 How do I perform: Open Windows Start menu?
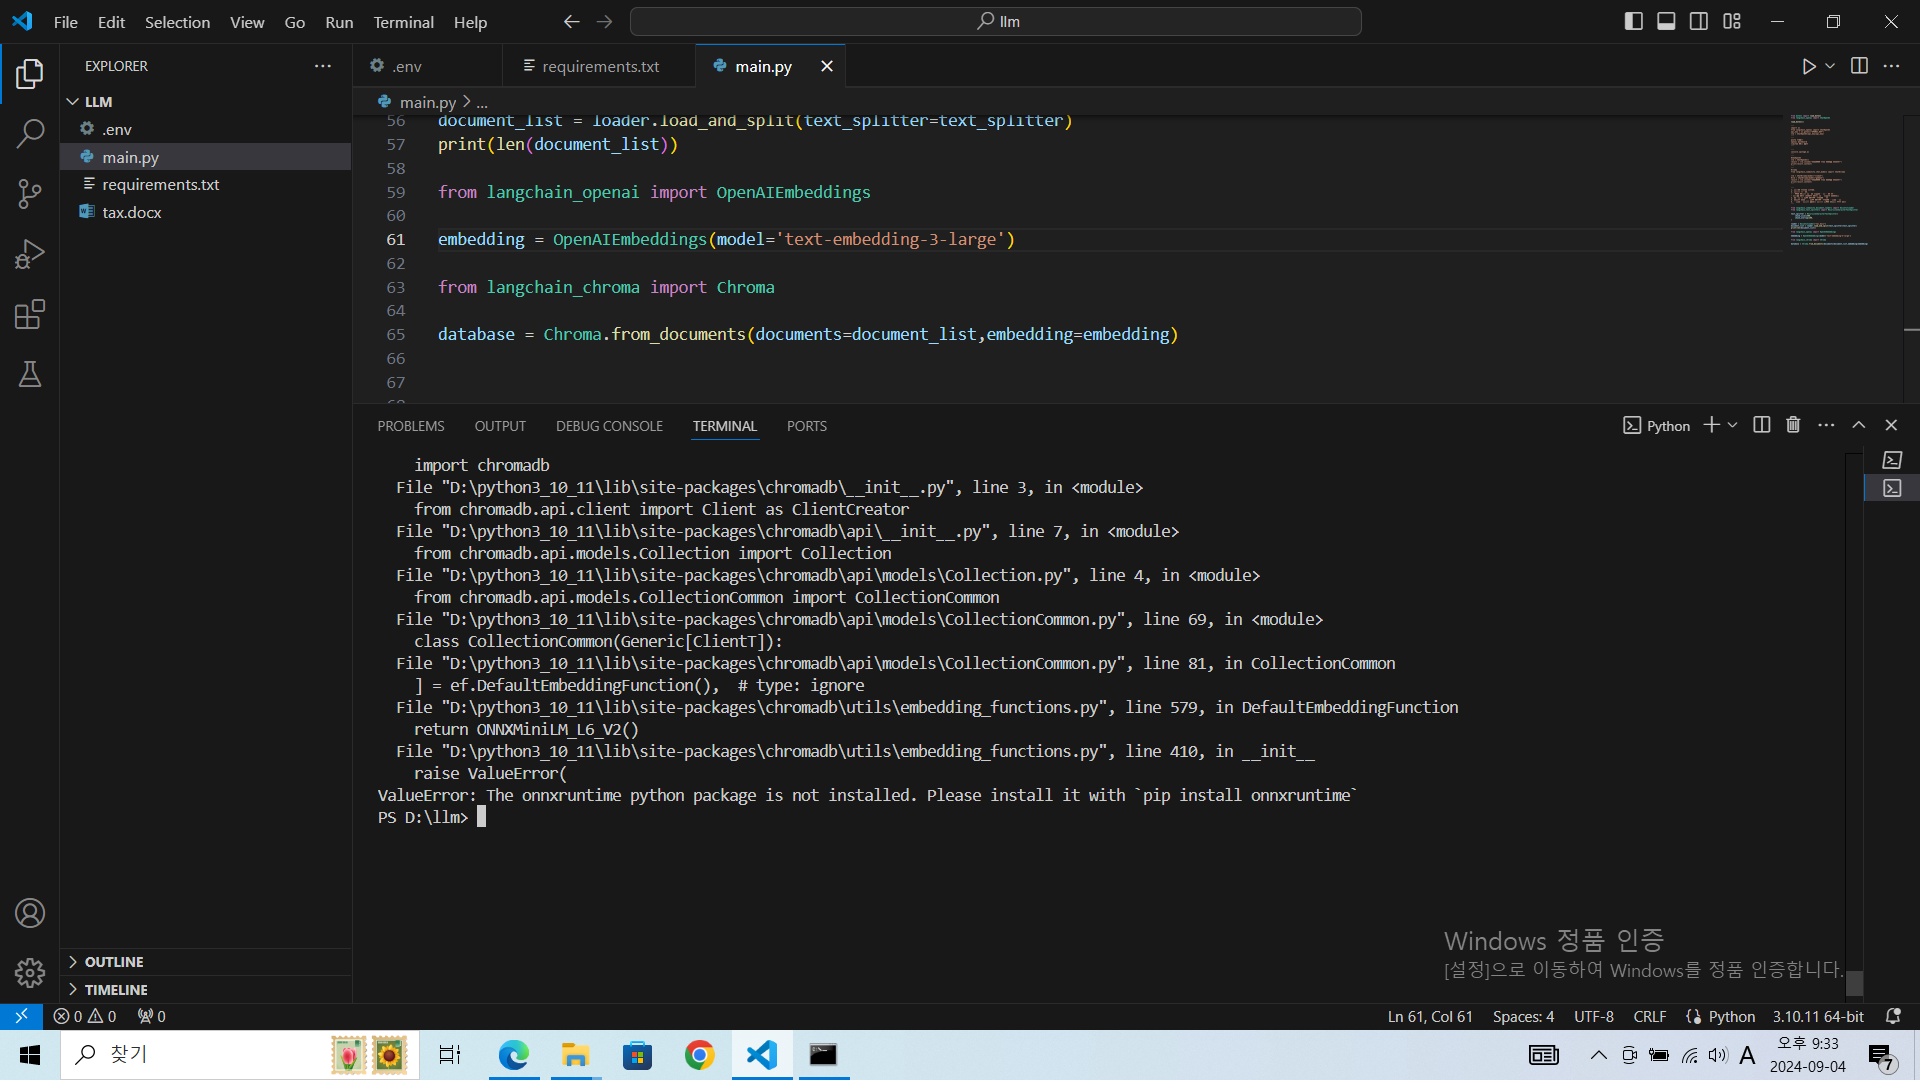[x=30, y=1055]
